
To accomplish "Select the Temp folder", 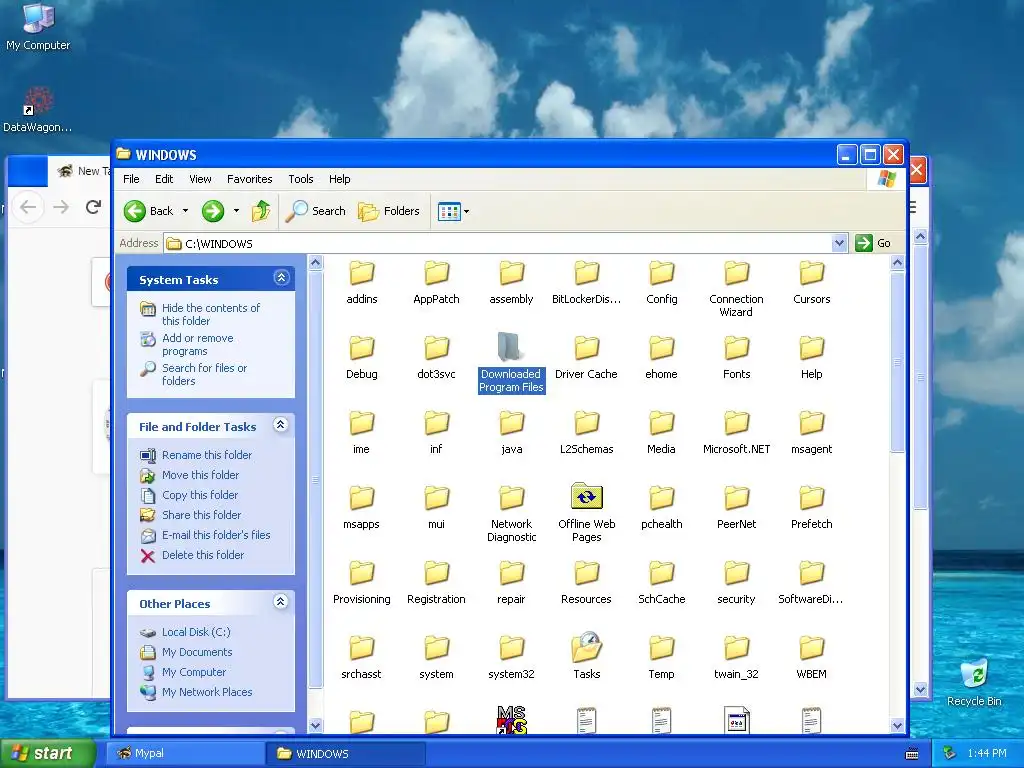I will click(662, 658).
